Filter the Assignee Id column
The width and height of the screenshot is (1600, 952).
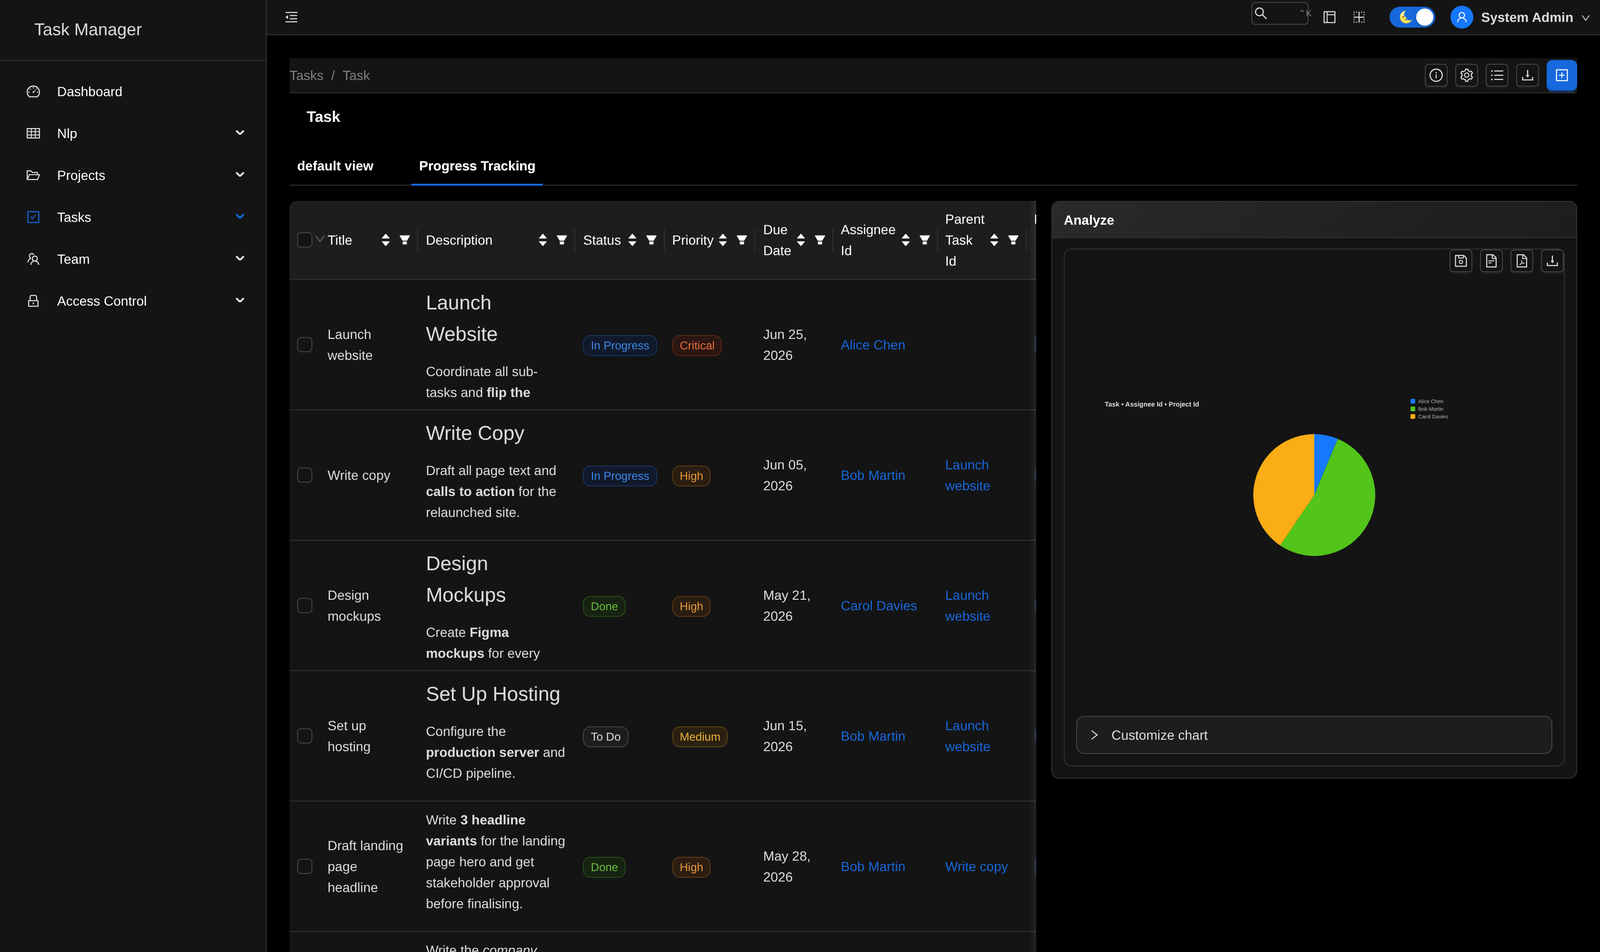click(925, 240)
